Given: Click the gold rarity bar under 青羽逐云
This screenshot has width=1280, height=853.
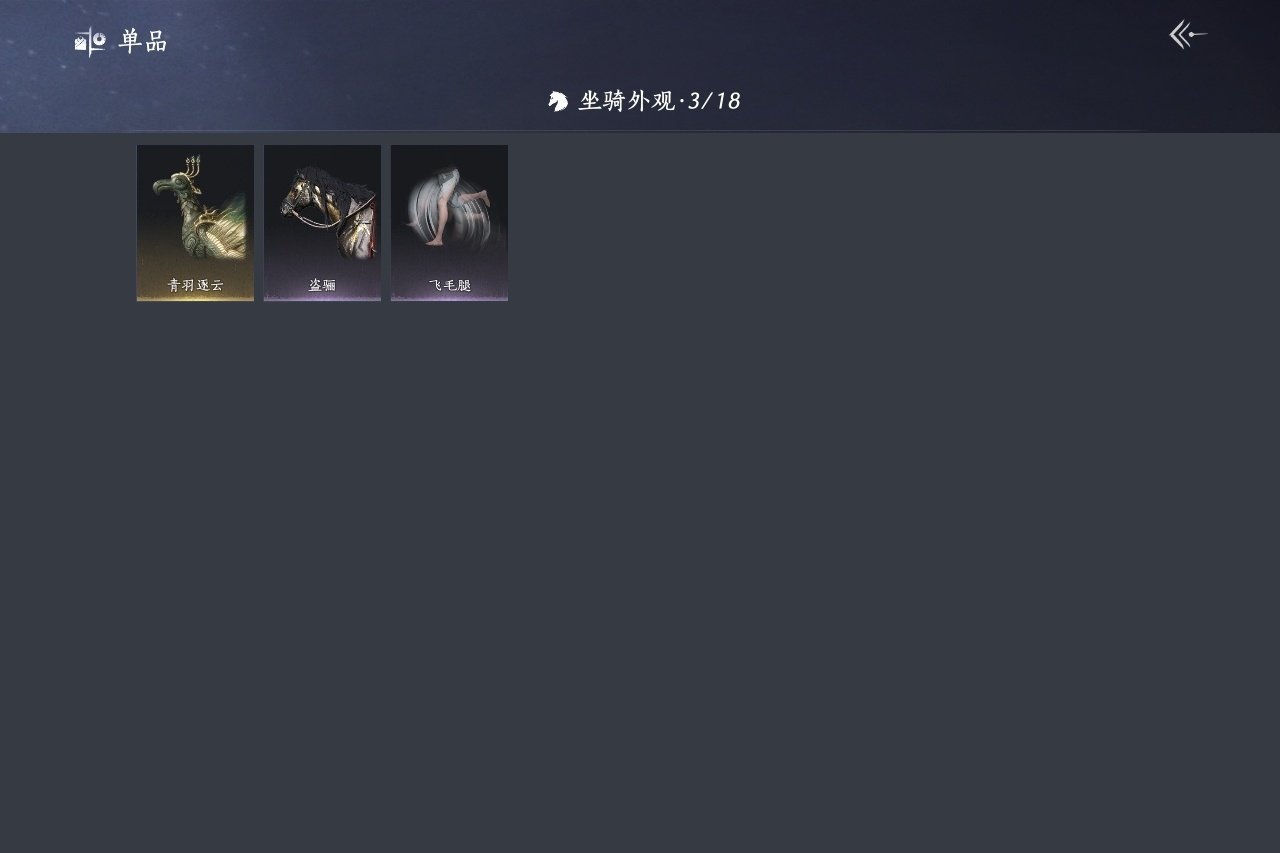Looking at the screenshot, I should click(x=195, y=298).
